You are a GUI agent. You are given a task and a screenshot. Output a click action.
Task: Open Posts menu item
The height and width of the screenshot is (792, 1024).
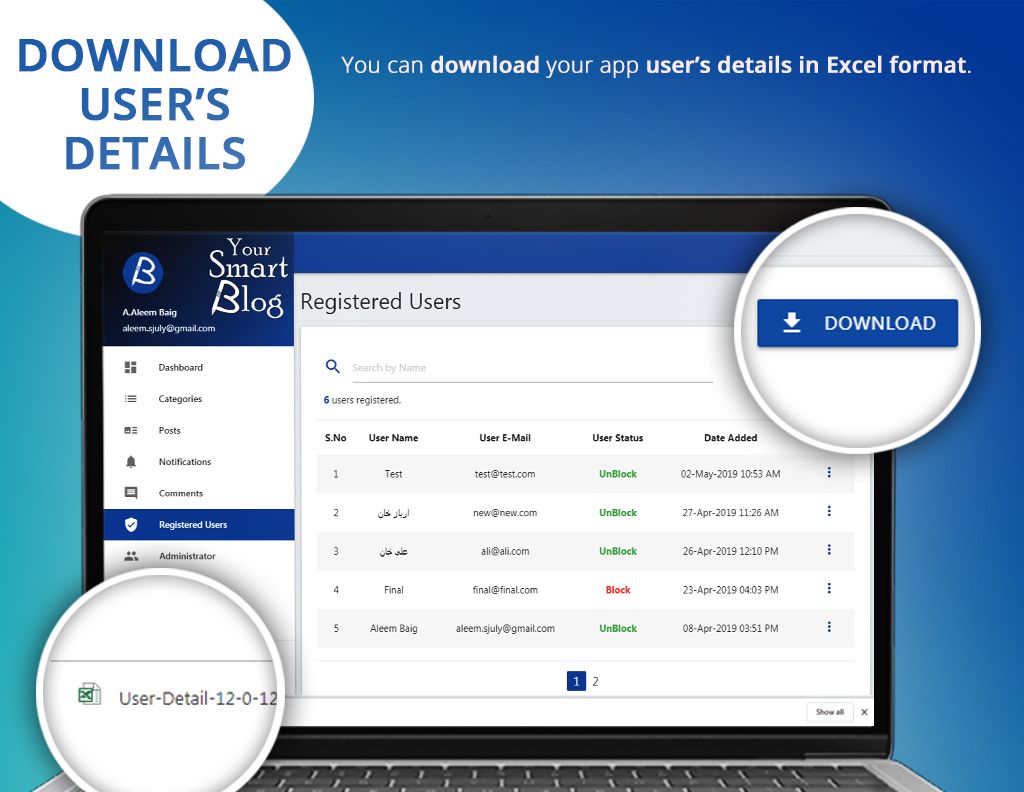(199, 430)
